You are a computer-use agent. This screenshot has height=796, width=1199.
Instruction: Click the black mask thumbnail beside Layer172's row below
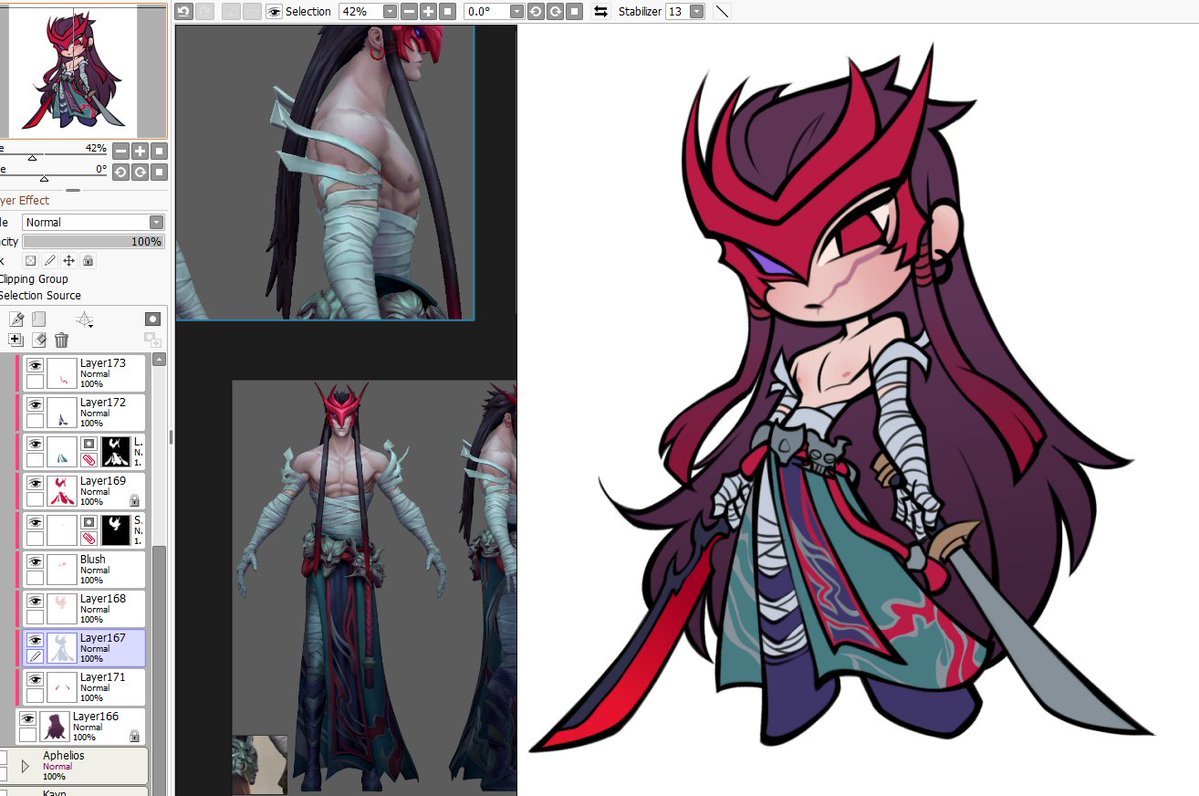pyautogui.click(x=116, y=452)
